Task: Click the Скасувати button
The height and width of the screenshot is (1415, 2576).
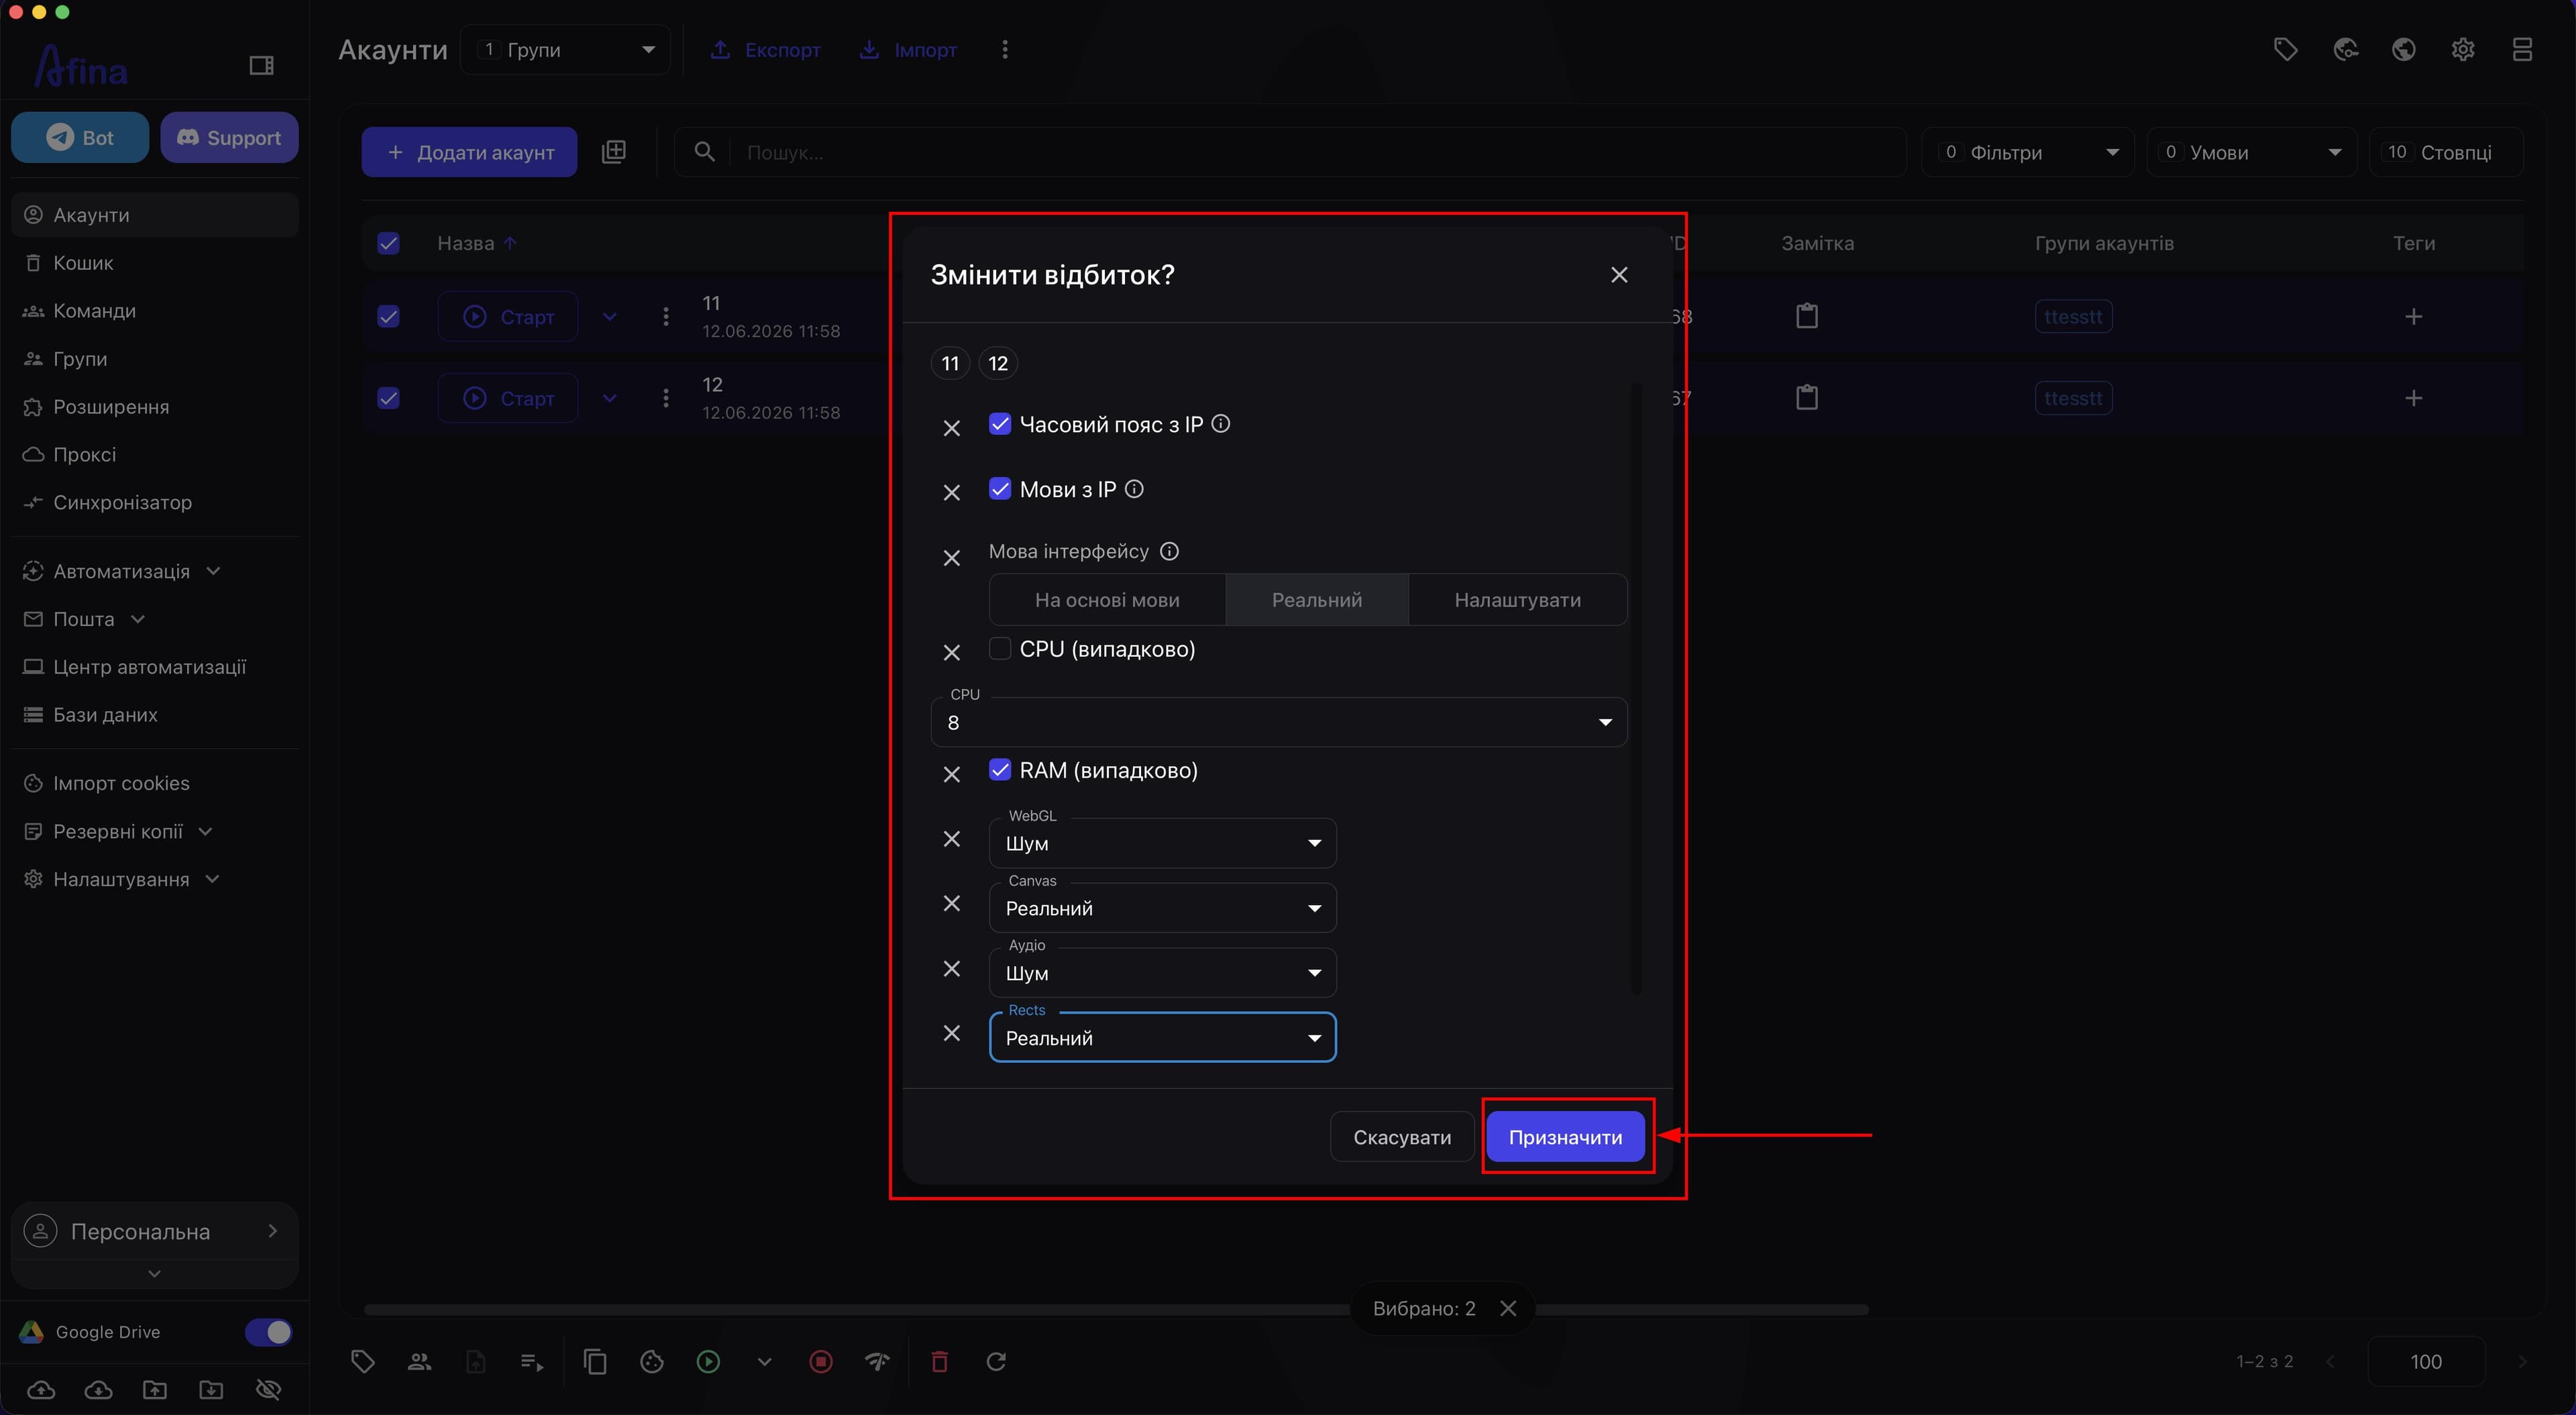Action: tap(1401, 1137)
